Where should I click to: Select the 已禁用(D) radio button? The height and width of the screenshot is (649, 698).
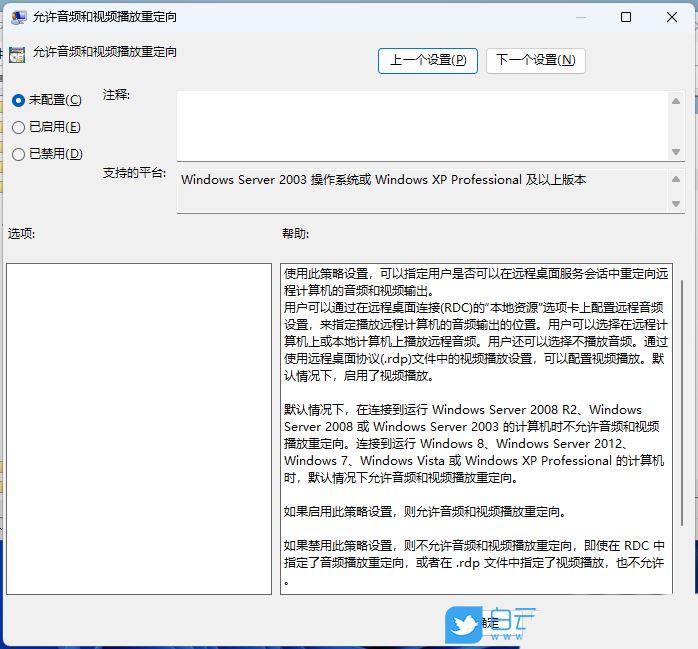click(x=18, y=154)
